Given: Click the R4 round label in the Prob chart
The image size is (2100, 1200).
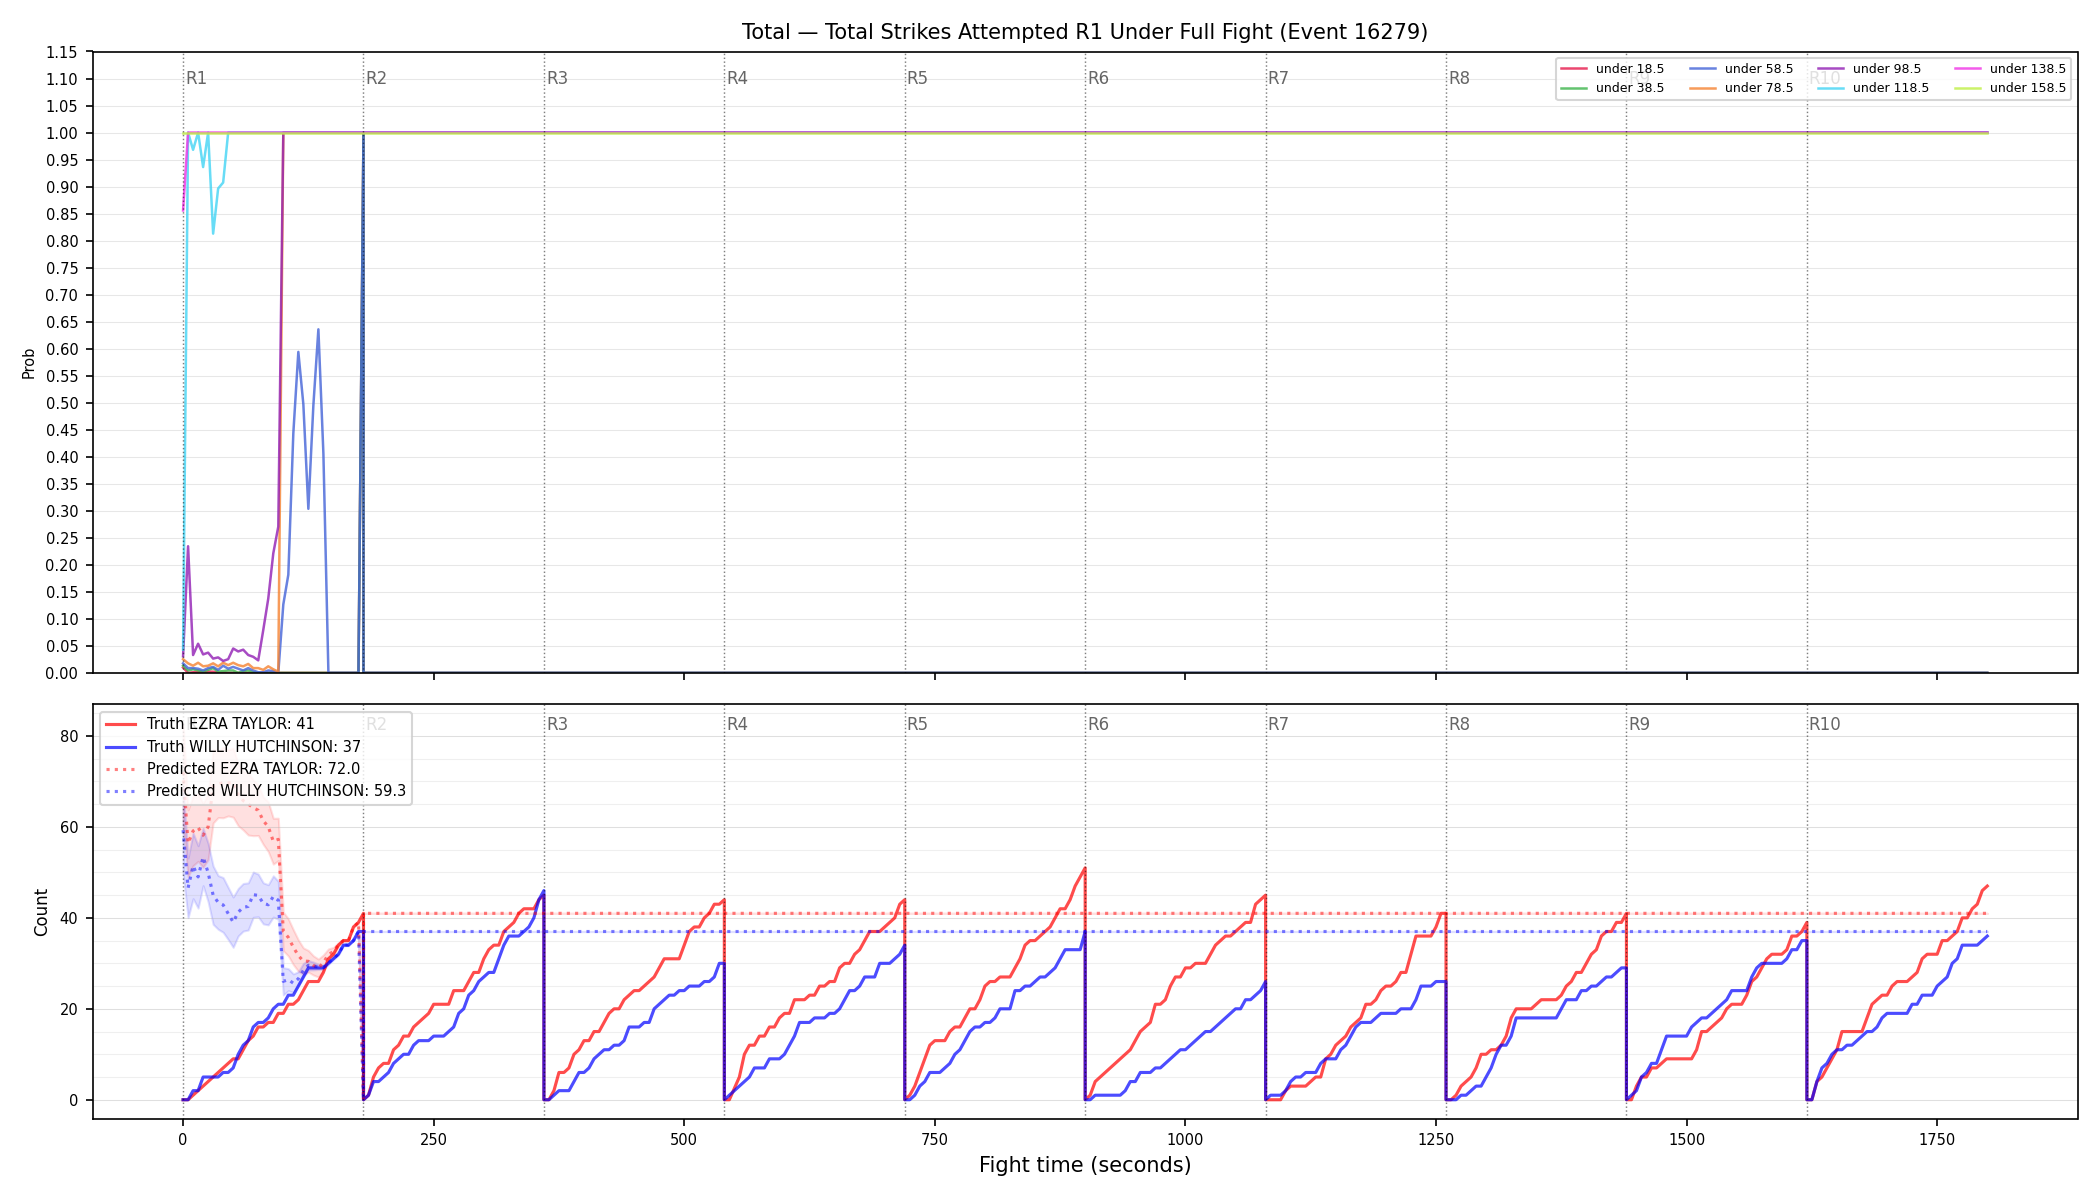Looking at the screenshot, I should tap(737, 78).
